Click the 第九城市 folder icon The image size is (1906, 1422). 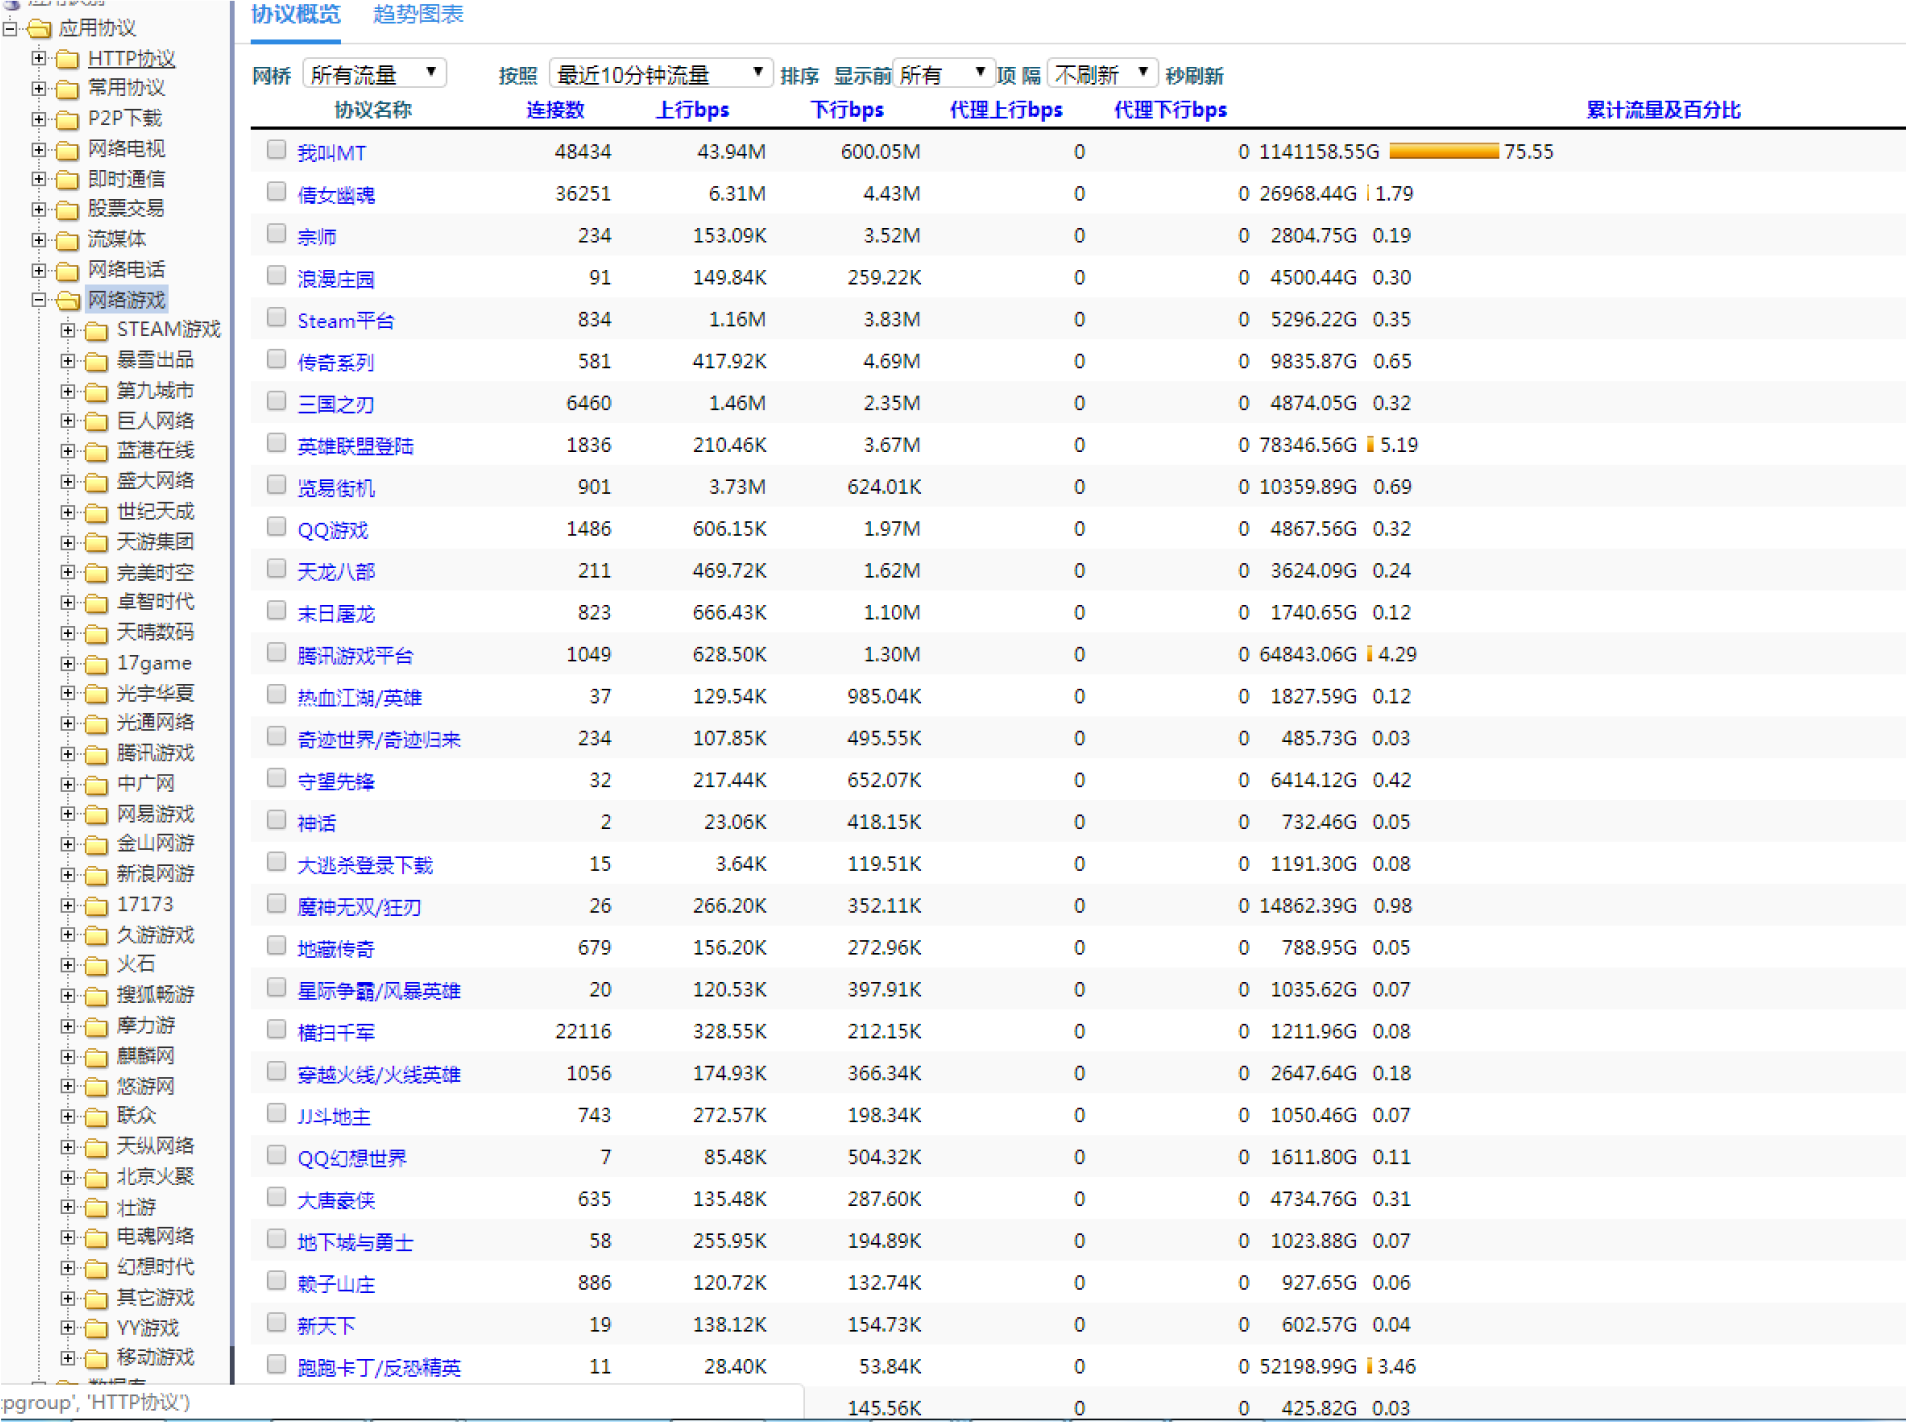tap(96, 391)
